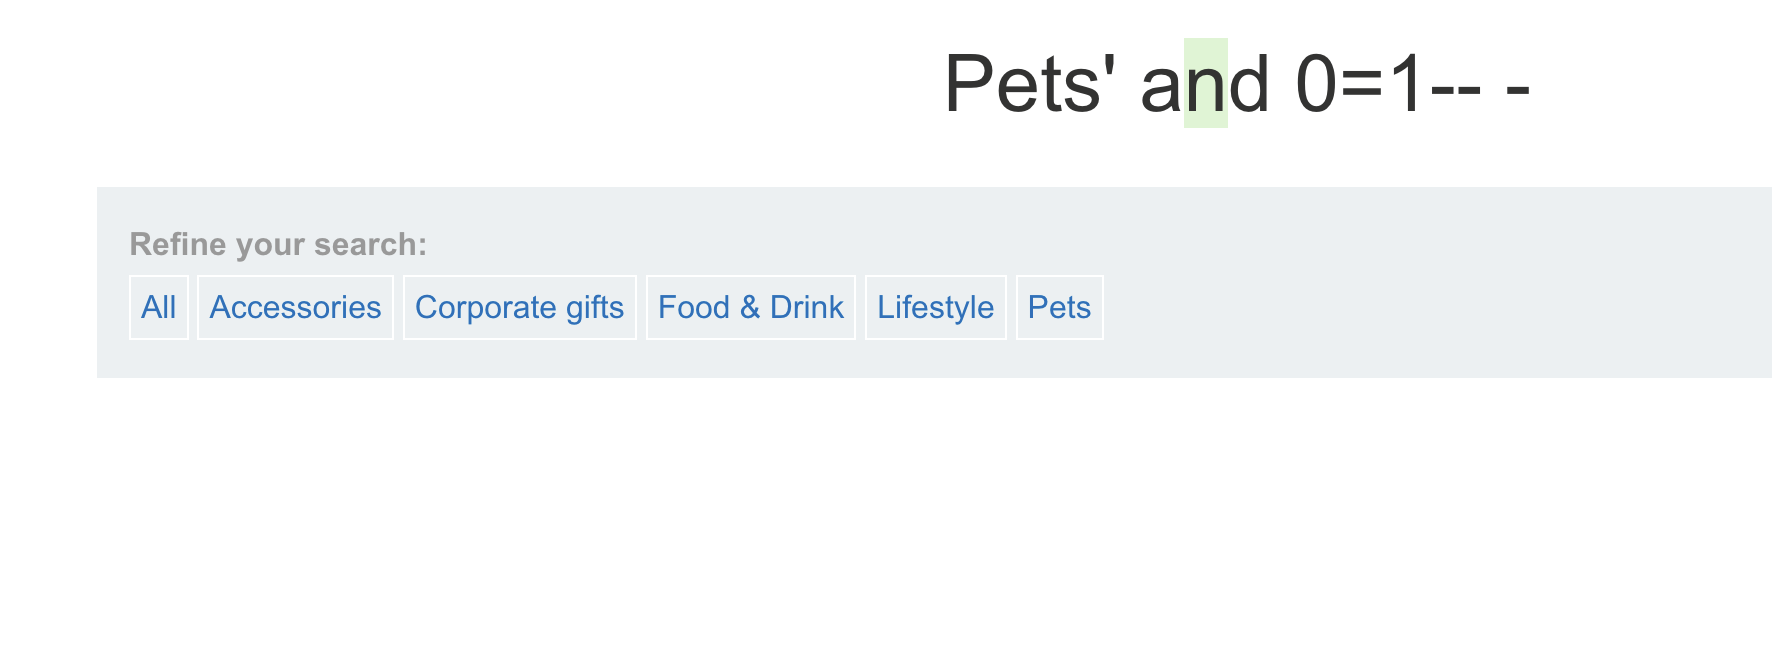Click the ampersand in Food & Drink
The width and height of the screenshot is (1772, 666).
[750, 307]
